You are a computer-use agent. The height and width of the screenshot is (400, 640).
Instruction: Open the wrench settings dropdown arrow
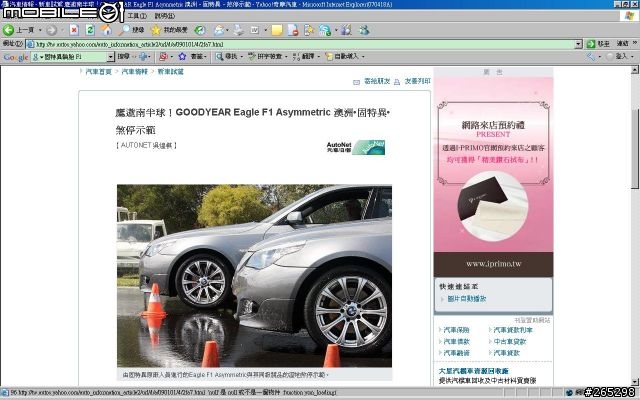[599, 57]
